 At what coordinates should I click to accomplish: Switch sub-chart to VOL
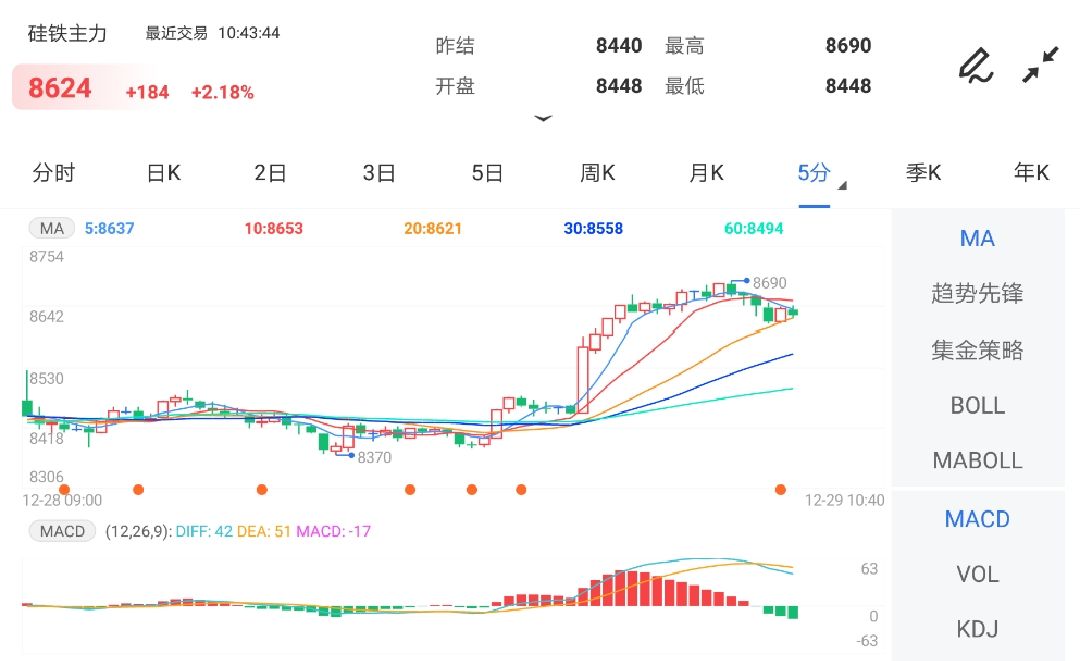977,574
